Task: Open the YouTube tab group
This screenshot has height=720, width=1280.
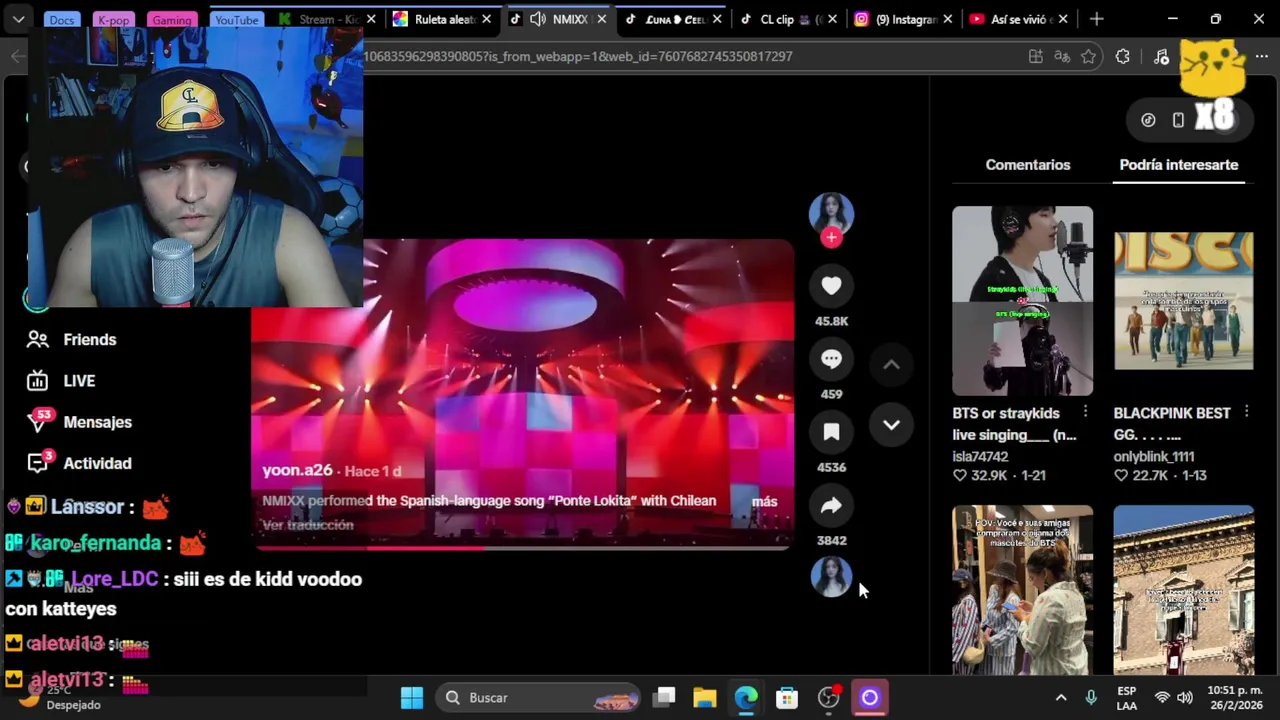Action: (237, 20)
